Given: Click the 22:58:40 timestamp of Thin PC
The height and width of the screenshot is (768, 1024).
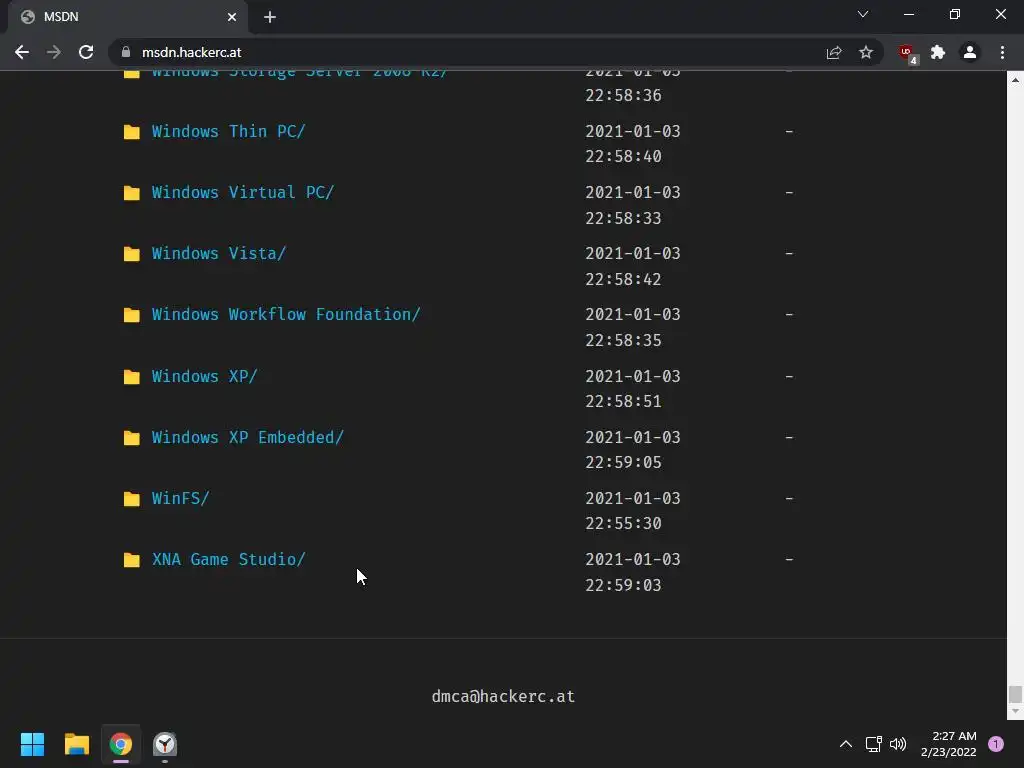Looking at the screenshot, I should click(x=624, y=157).
